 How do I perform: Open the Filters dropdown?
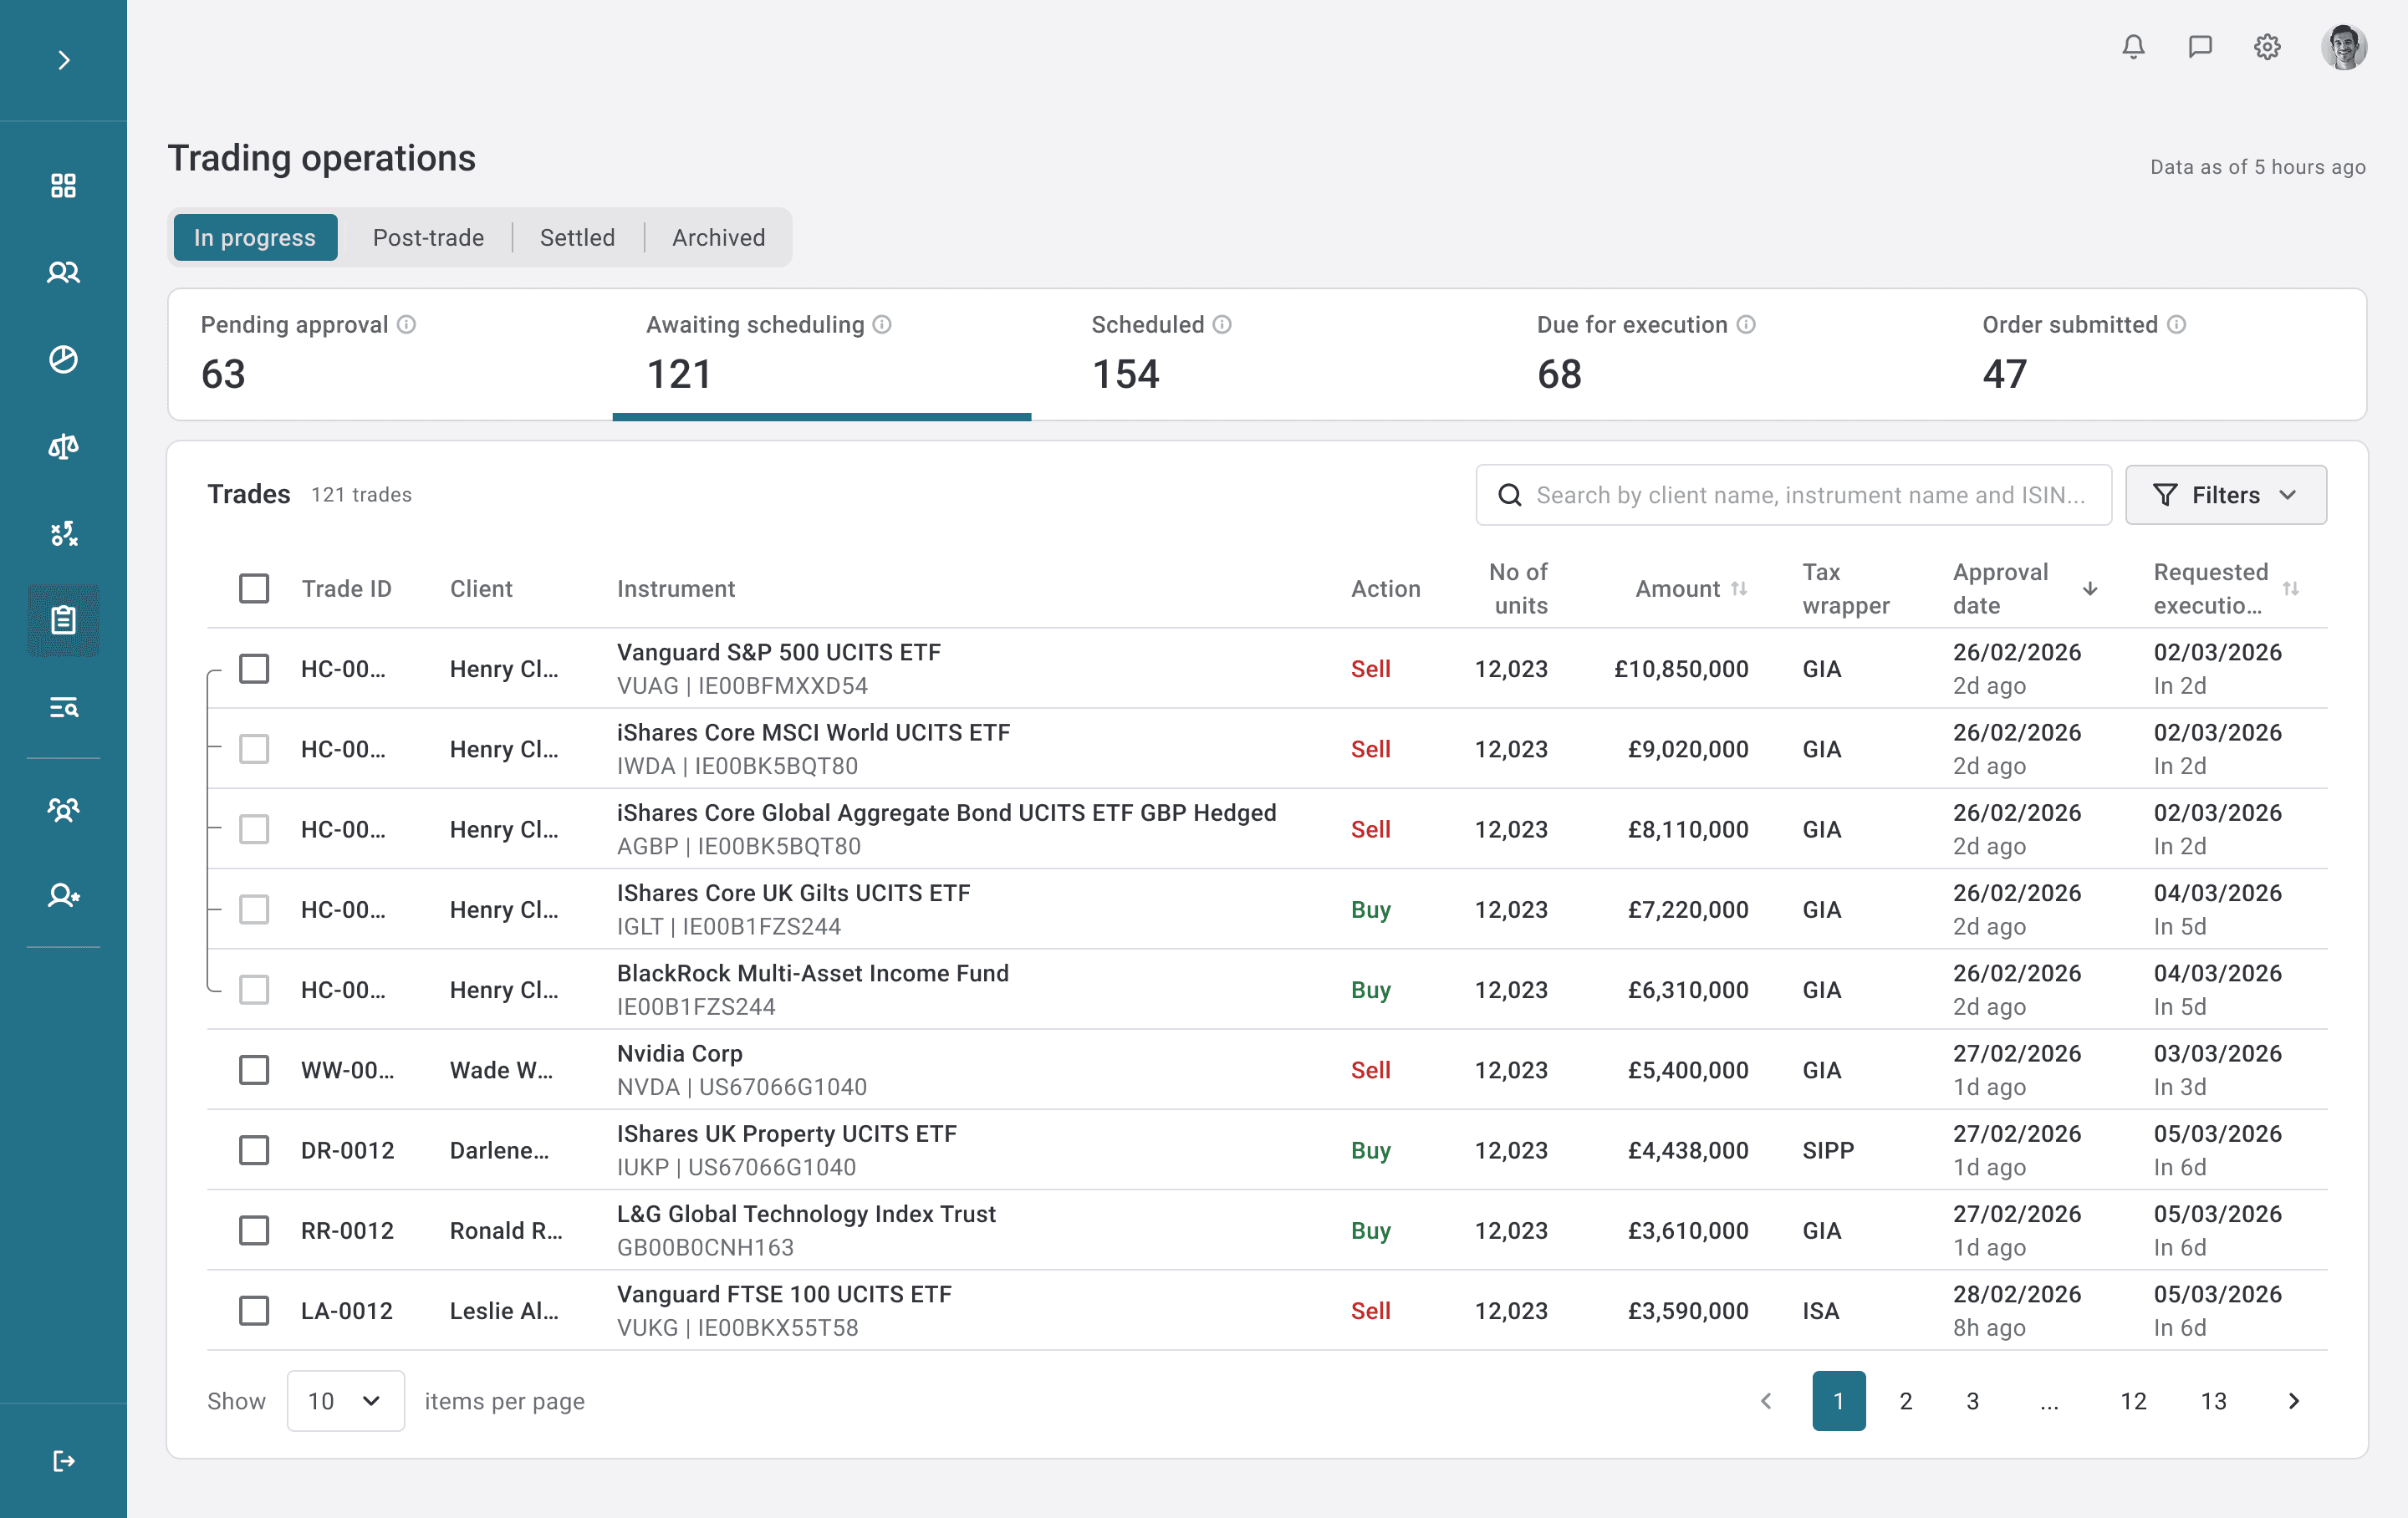2225,495
